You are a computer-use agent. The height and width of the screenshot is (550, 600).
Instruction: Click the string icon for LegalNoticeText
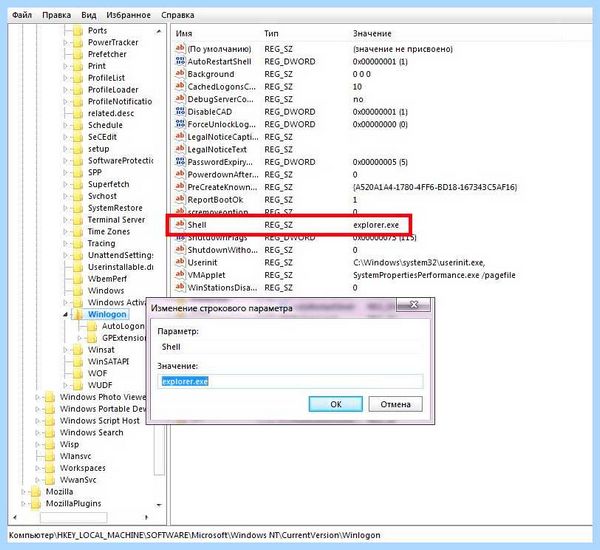click(180, 149)
